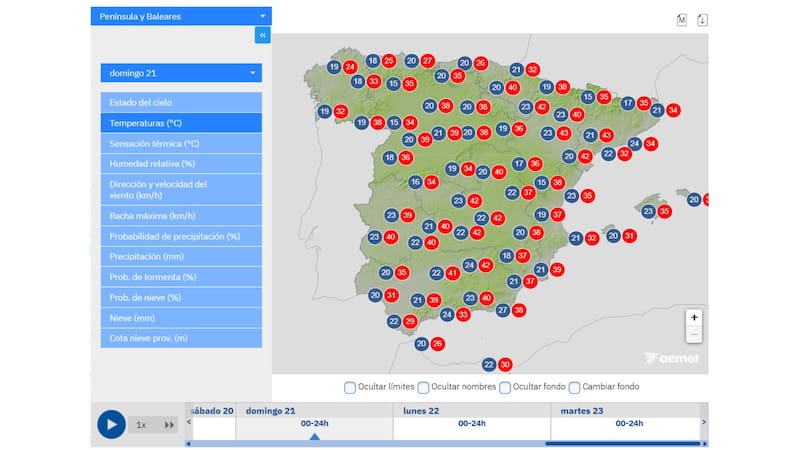Move the timeline forward with the upper right arrow
Viewport: 800px width, 450px height.
704,422
